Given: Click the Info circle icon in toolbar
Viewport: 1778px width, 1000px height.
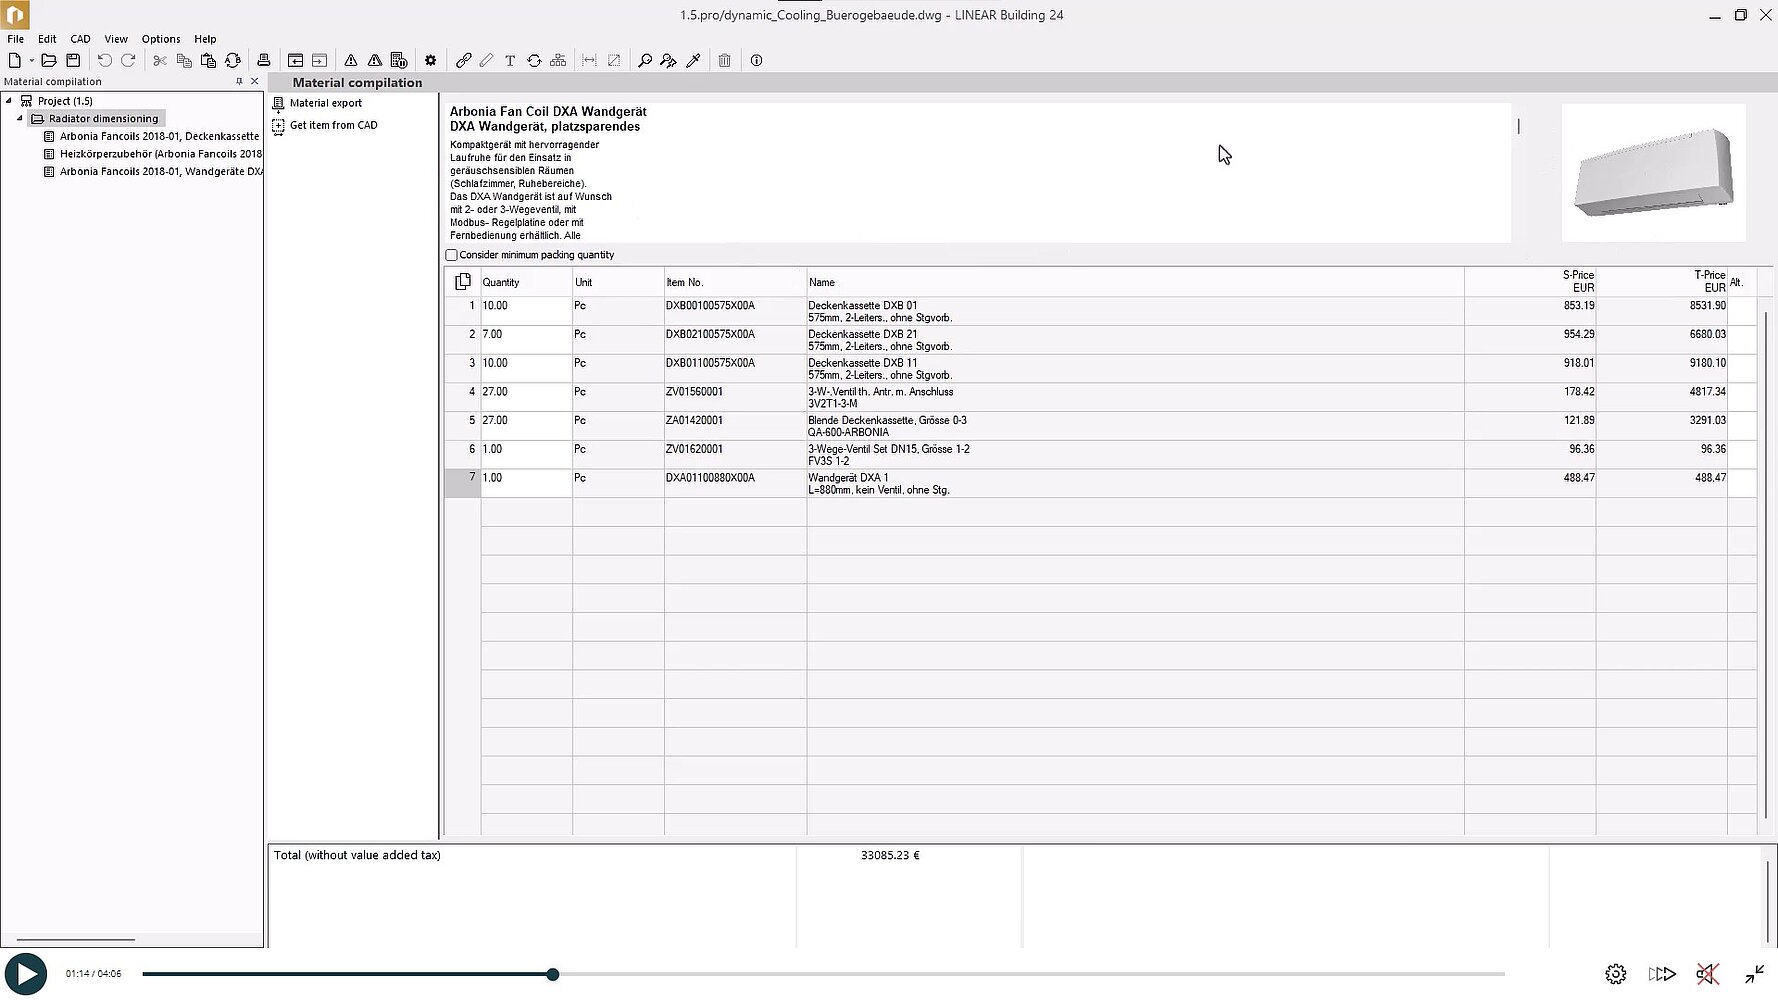Looking at the screenshot, I should [x=757, y=61].
